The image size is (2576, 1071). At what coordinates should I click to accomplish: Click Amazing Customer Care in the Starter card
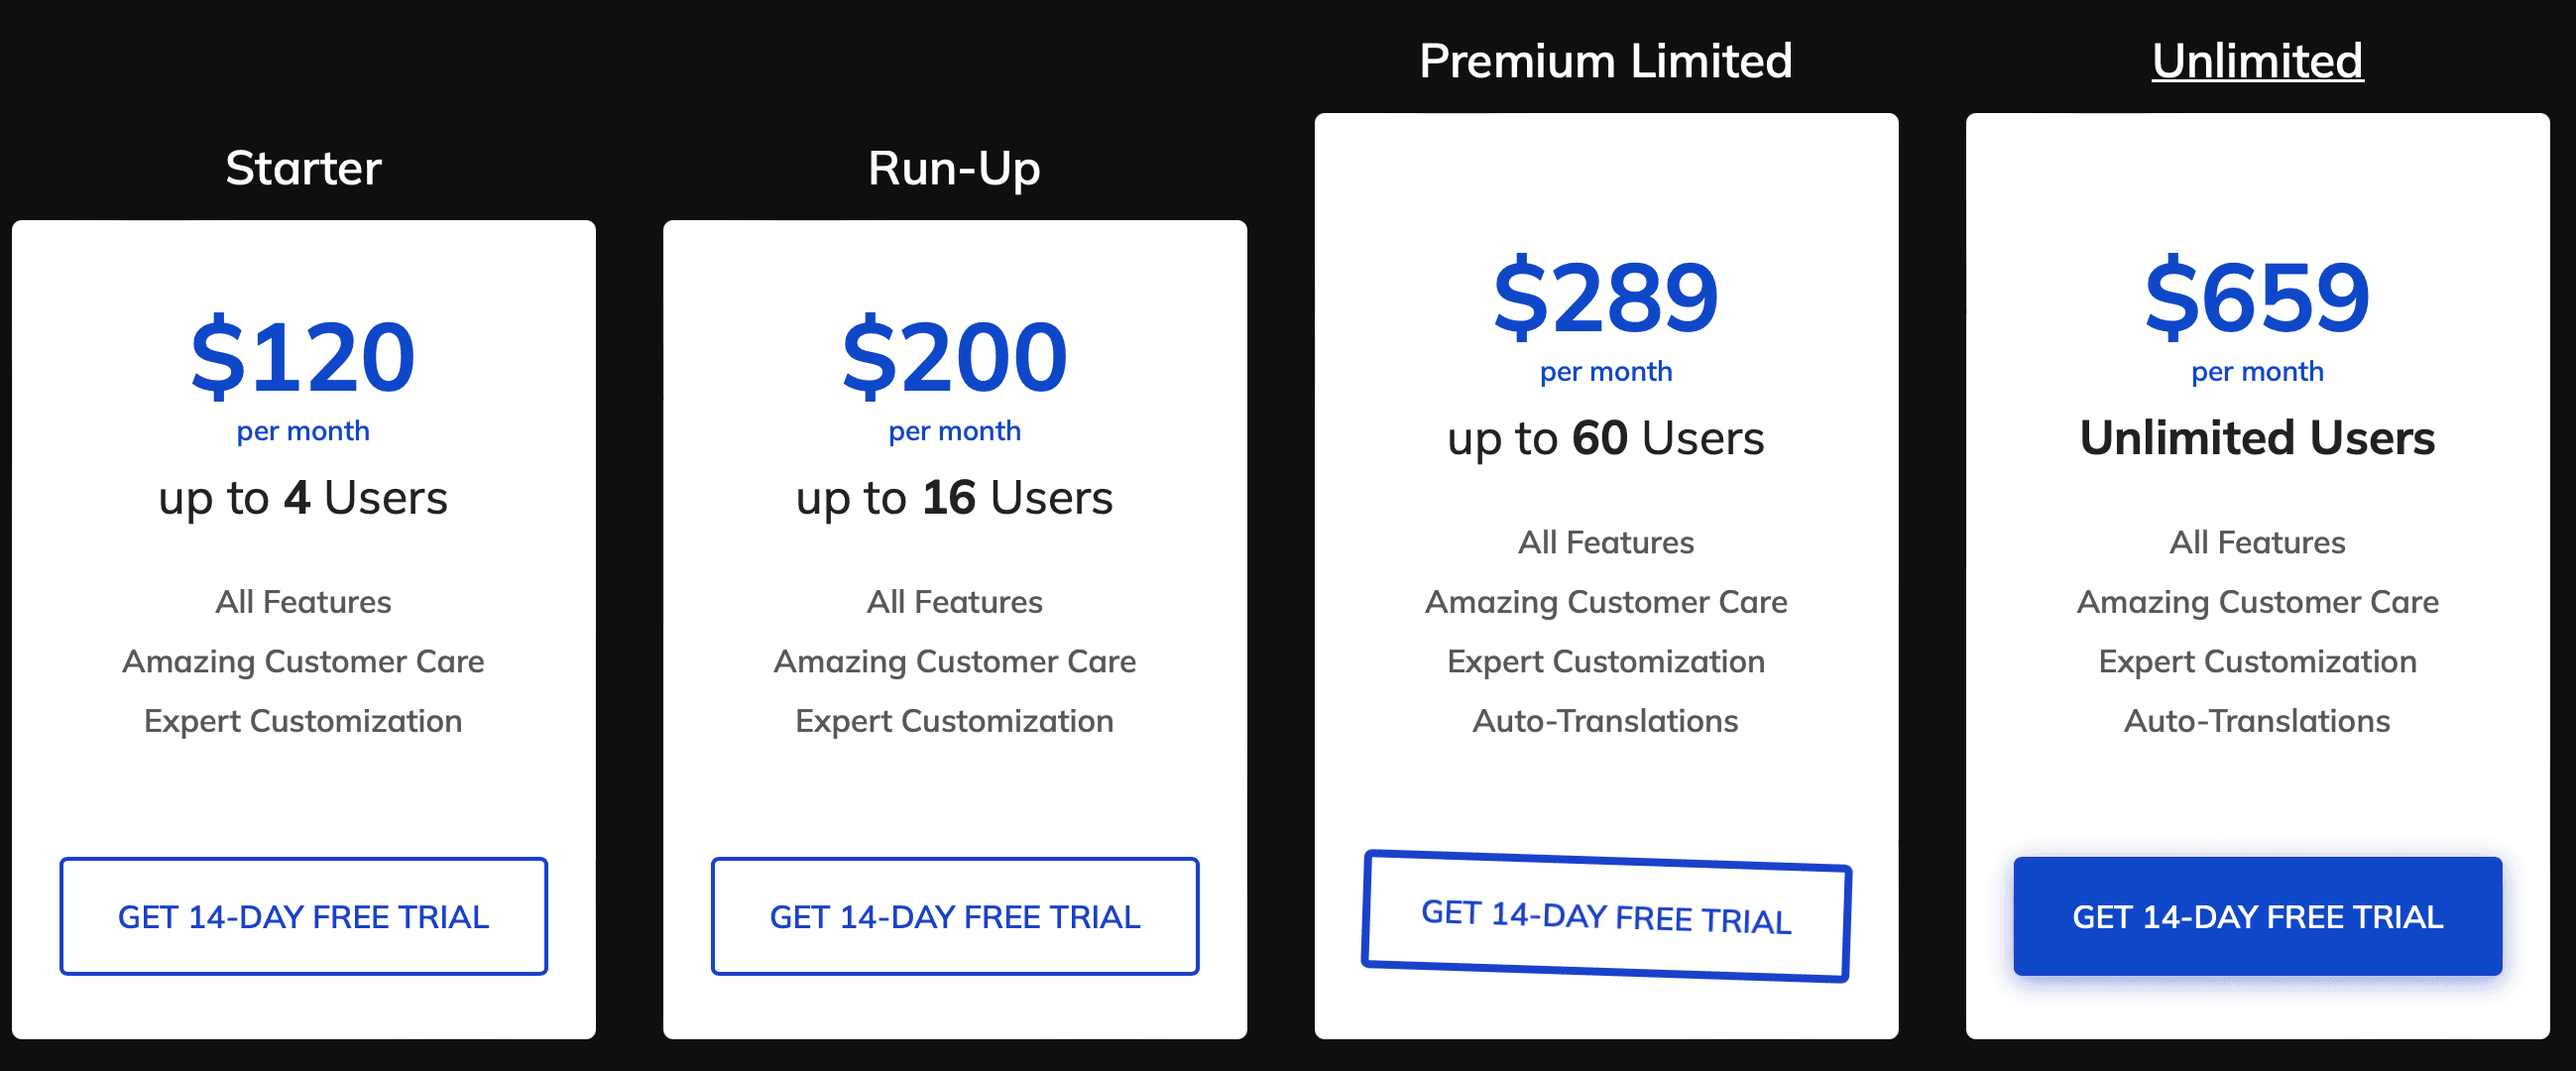(303, 661)
